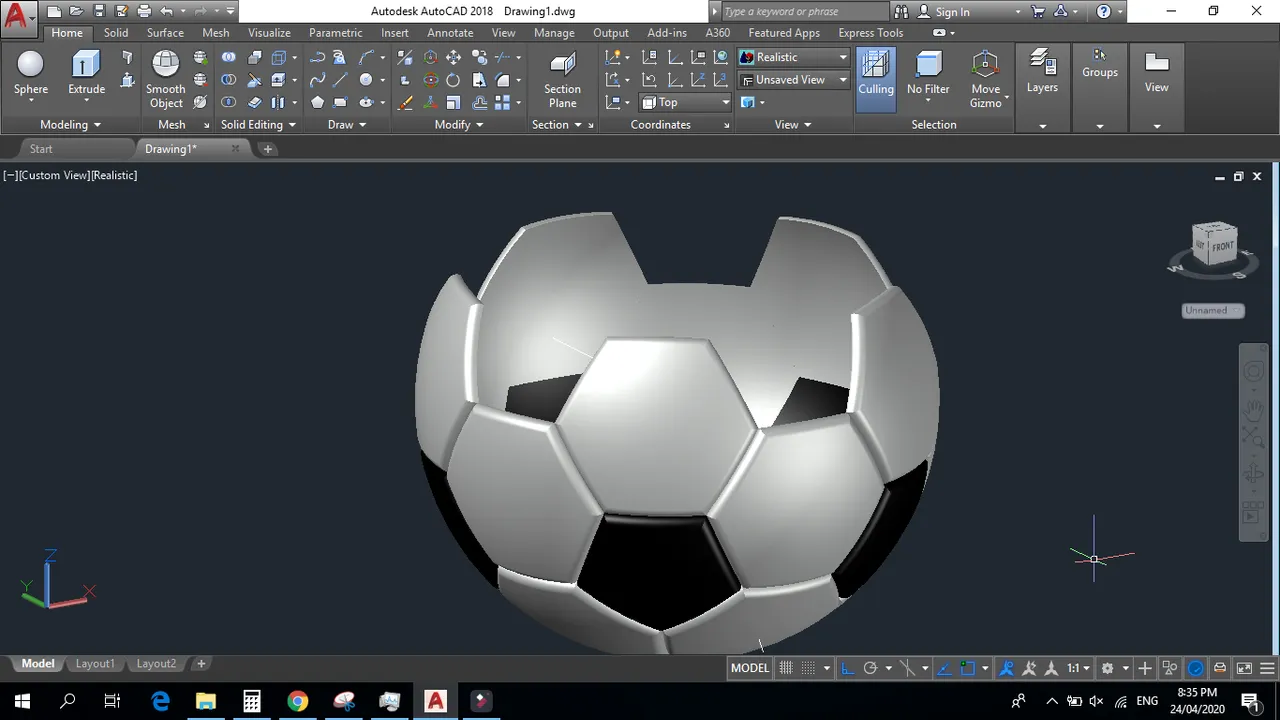Expand the Draw panel
This screenshot has height=720, width=1280.
347,125
